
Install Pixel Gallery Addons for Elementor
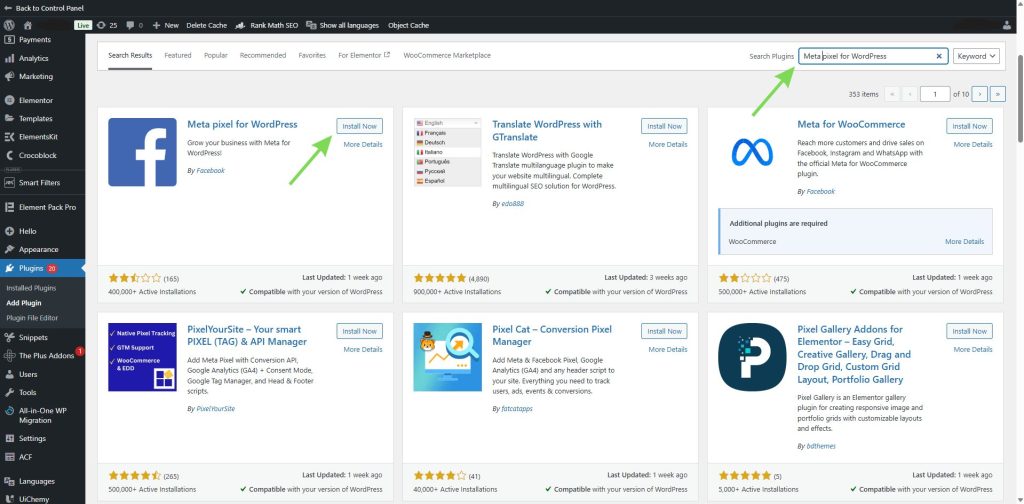[x=969, y=331]
